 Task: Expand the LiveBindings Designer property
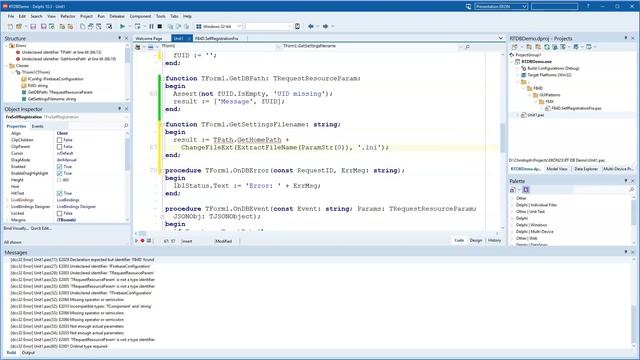point(7,207)
